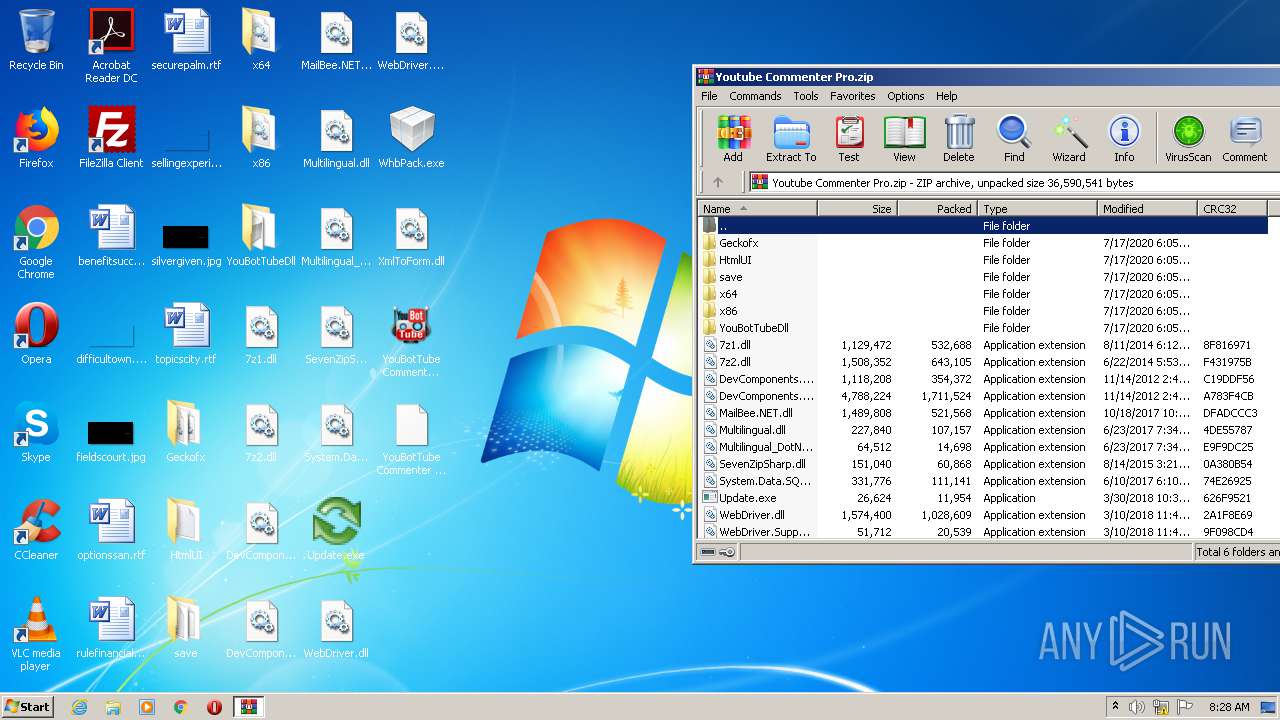Open the File menu in WinRAR
1280x720 pixels.
pos(709,96)
